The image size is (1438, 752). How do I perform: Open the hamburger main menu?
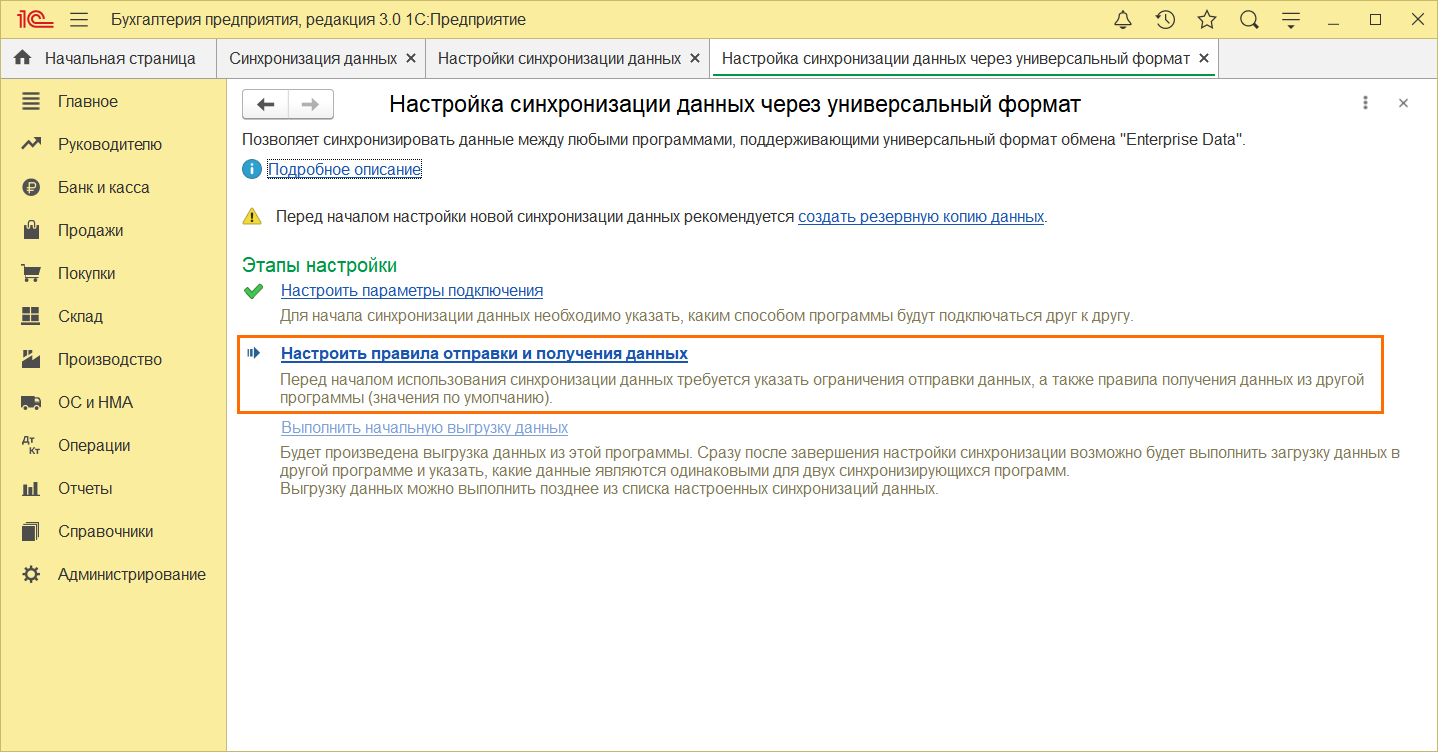pos(78,18)
